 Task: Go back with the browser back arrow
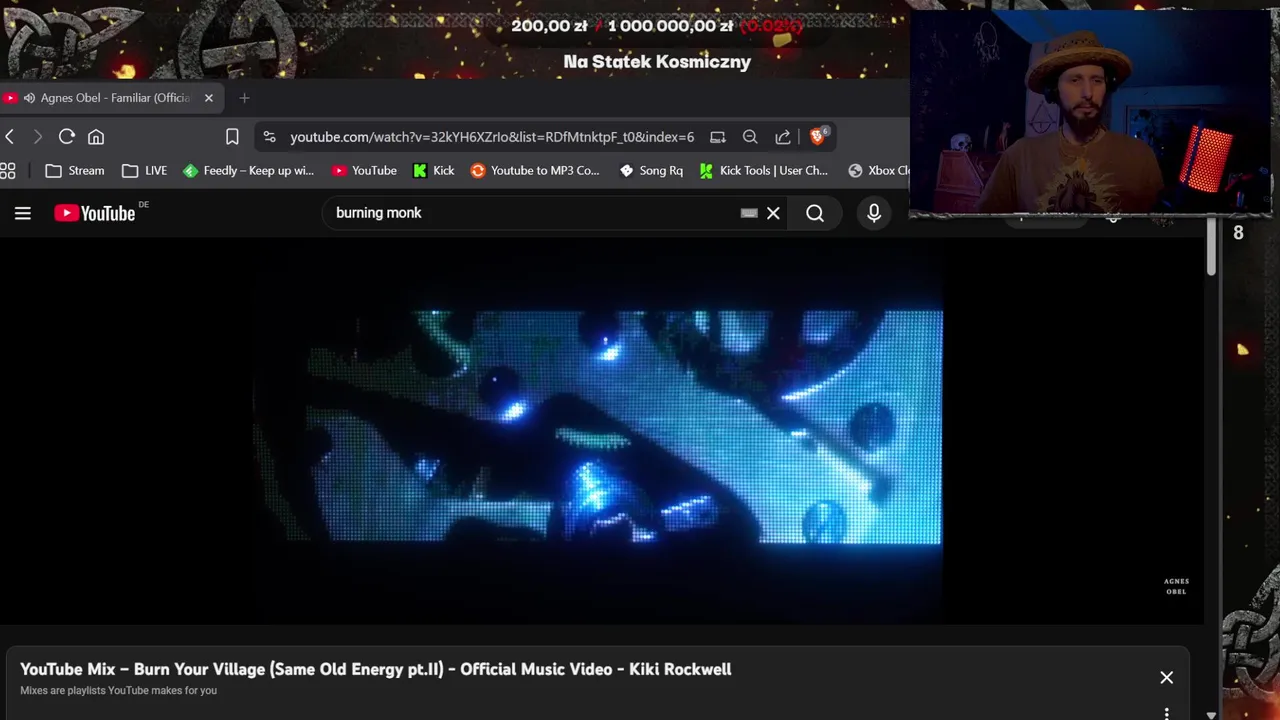tap(9, 137)
